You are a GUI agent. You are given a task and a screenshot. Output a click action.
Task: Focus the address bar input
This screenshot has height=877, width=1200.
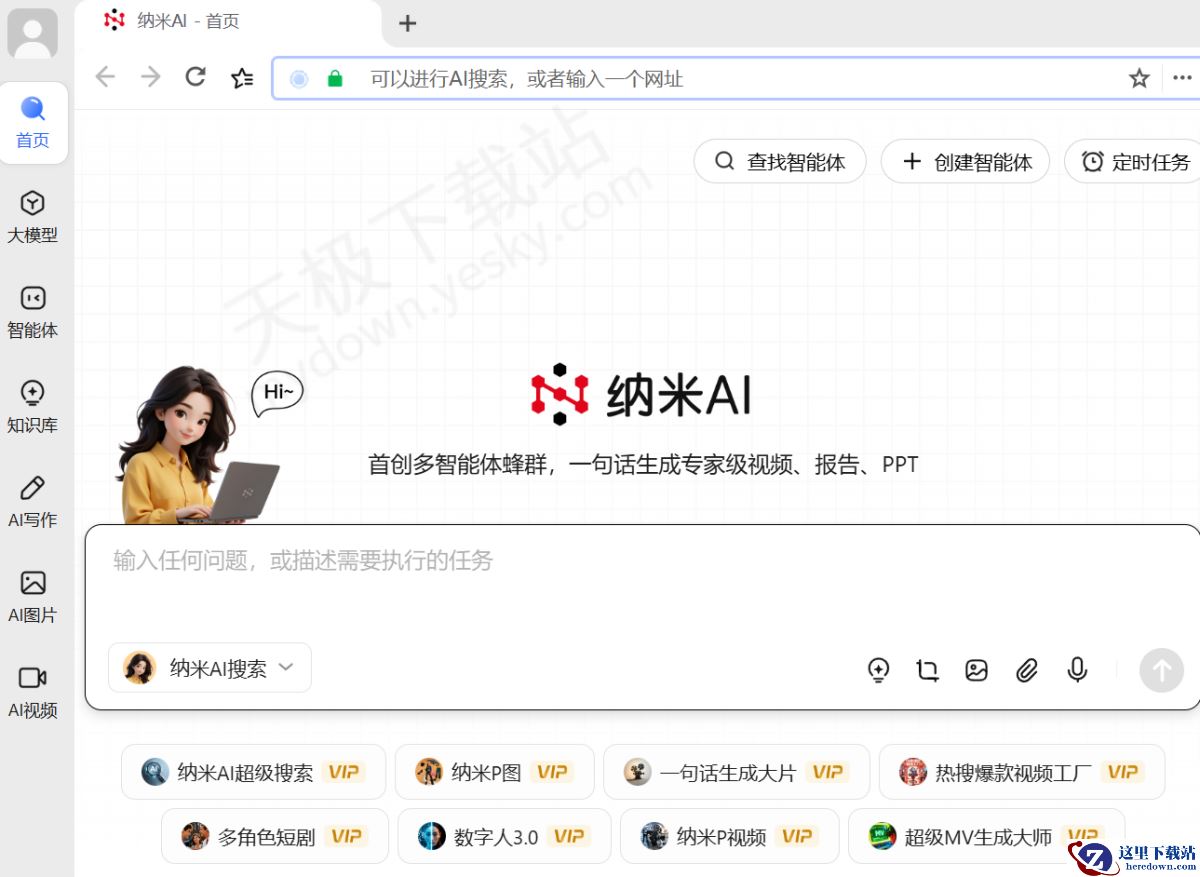735,79
